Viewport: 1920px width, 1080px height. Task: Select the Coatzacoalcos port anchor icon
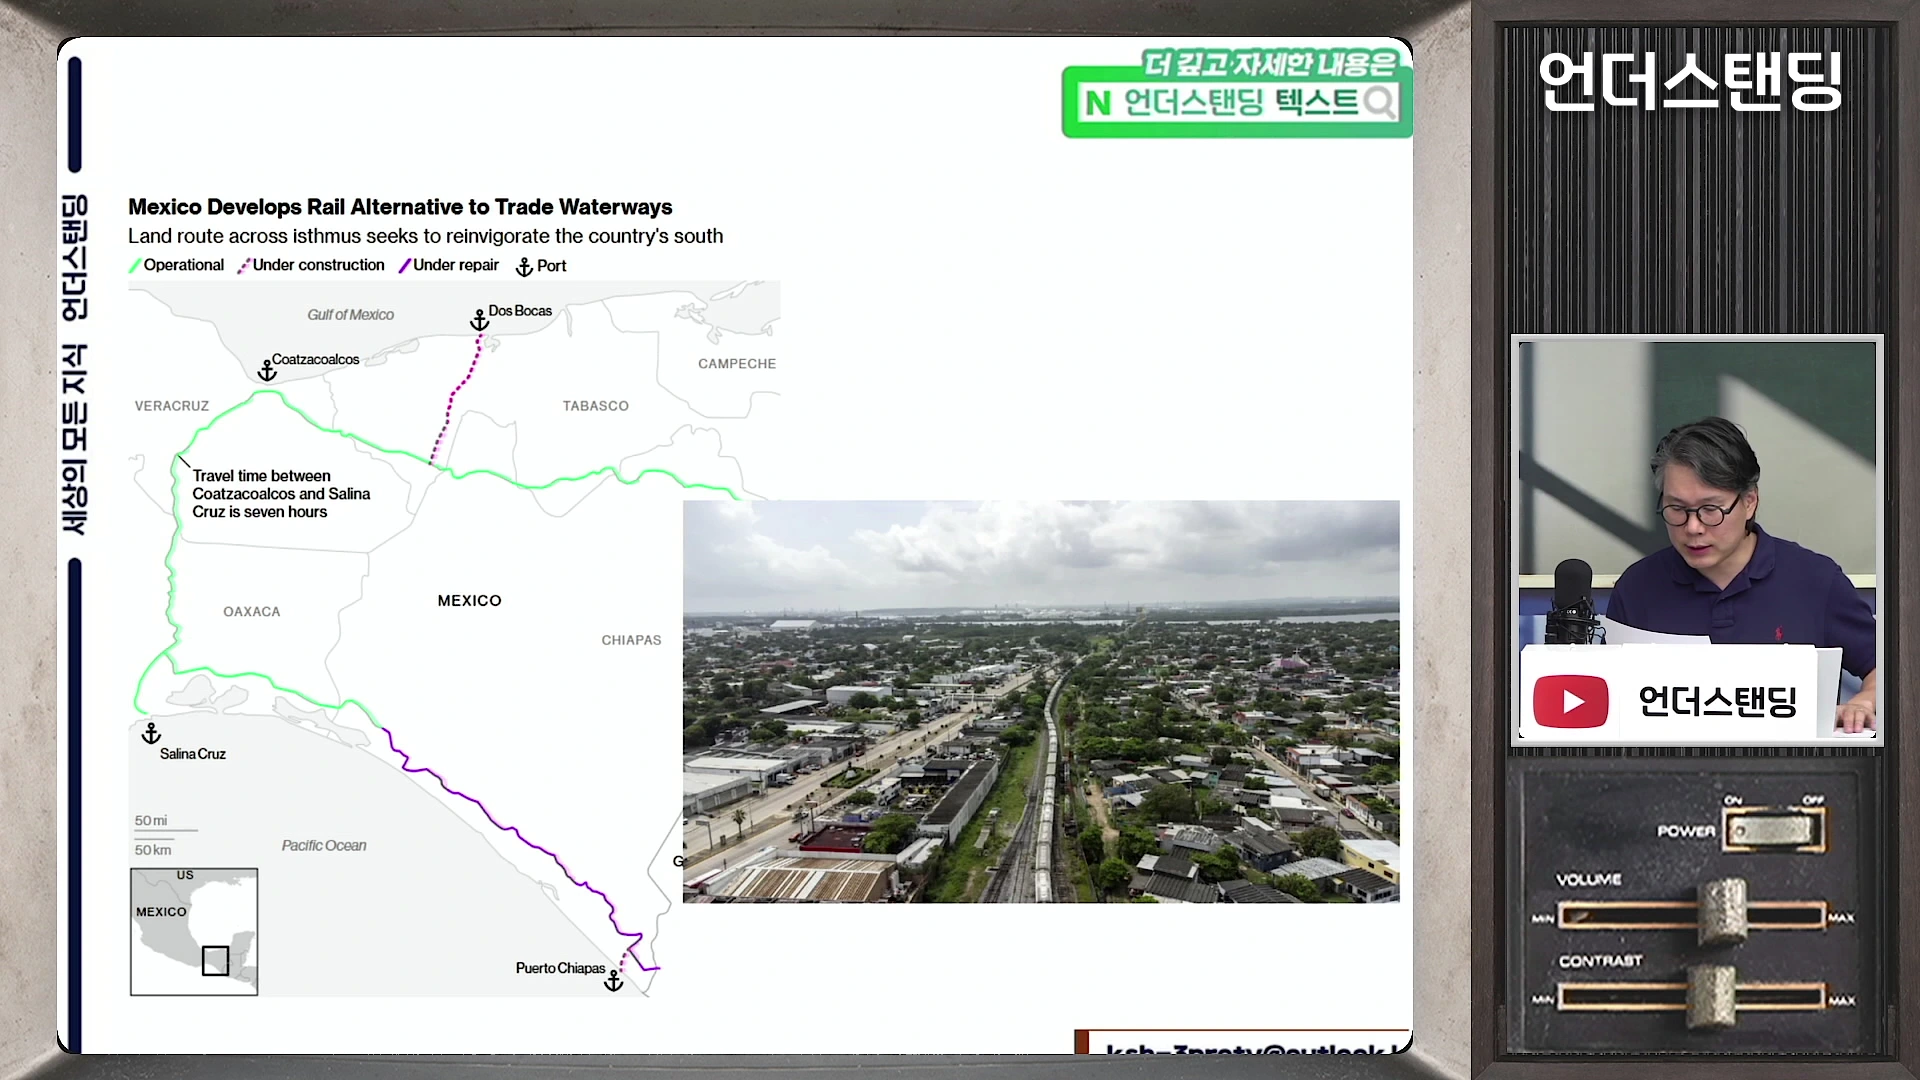267,371
